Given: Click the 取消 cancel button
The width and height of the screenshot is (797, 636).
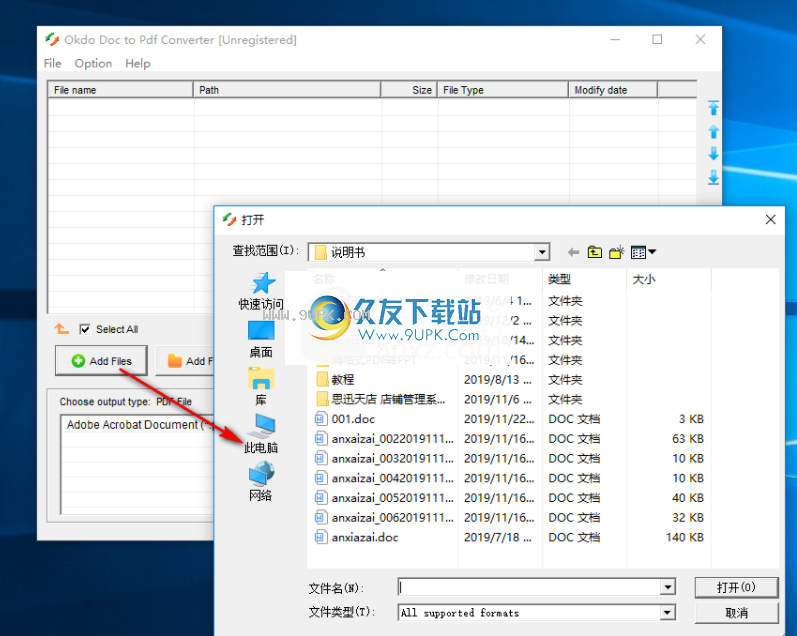Looking at the screenshot, I should tap(736, 613).
